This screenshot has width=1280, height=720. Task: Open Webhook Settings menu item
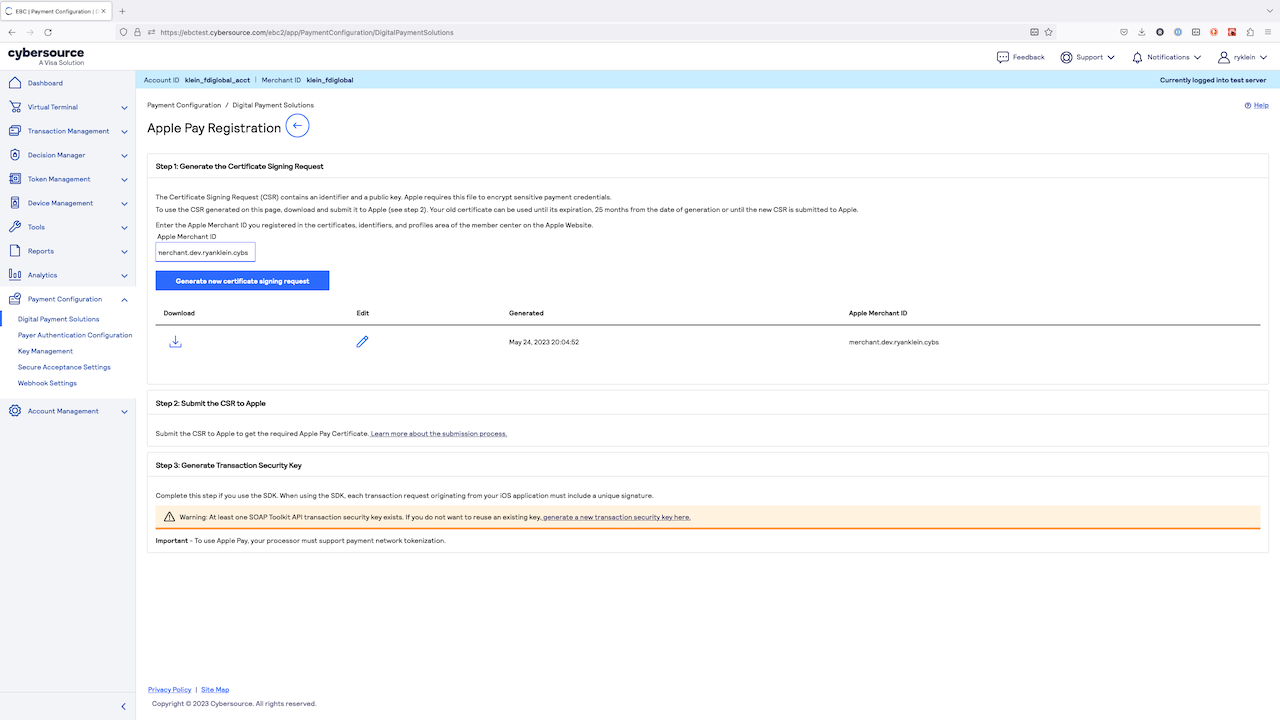47,383
